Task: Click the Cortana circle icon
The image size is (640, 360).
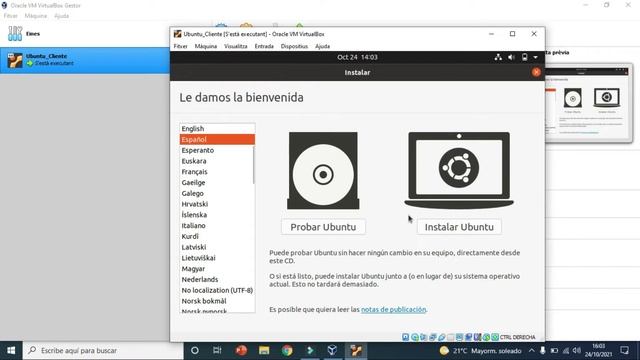Action: 195,350
